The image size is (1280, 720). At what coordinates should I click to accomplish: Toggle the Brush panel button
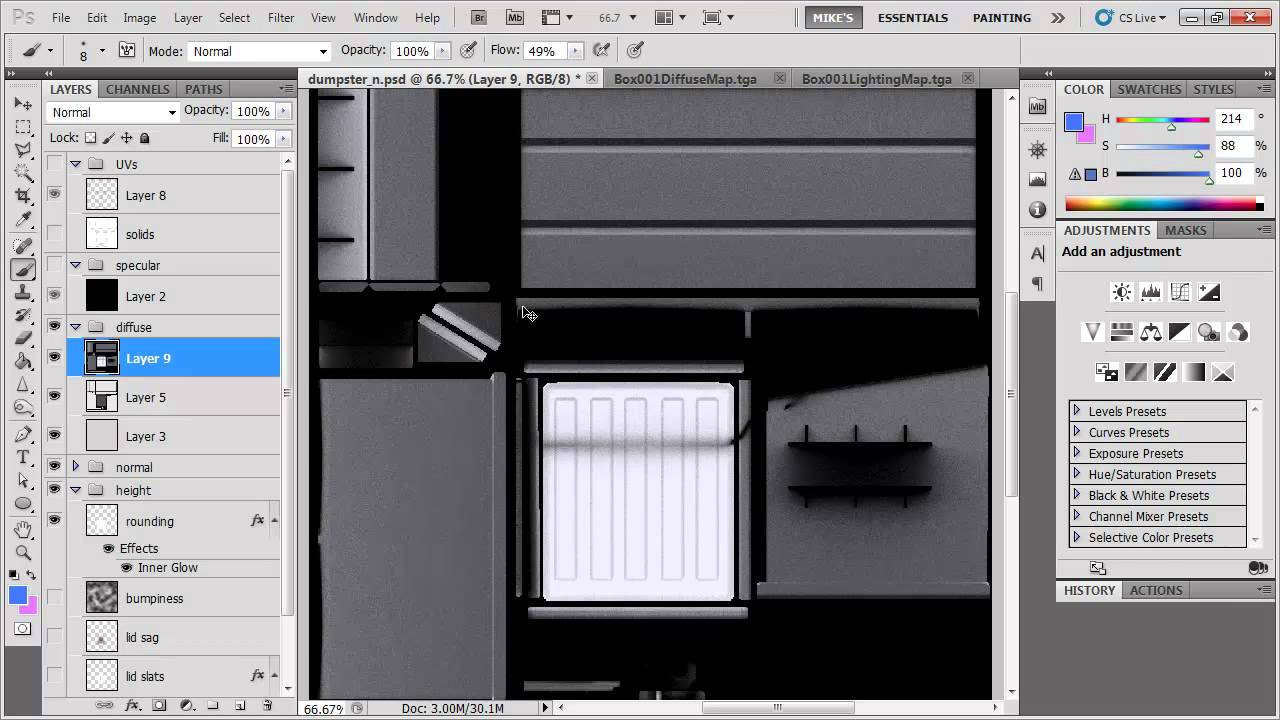[x=127, y=51]
